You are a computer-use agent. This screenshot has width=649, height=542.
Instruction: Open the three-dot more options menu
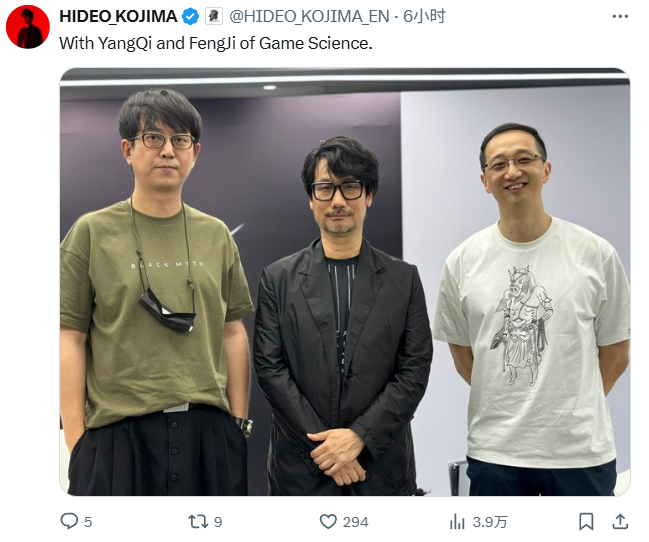coord(620,17)
